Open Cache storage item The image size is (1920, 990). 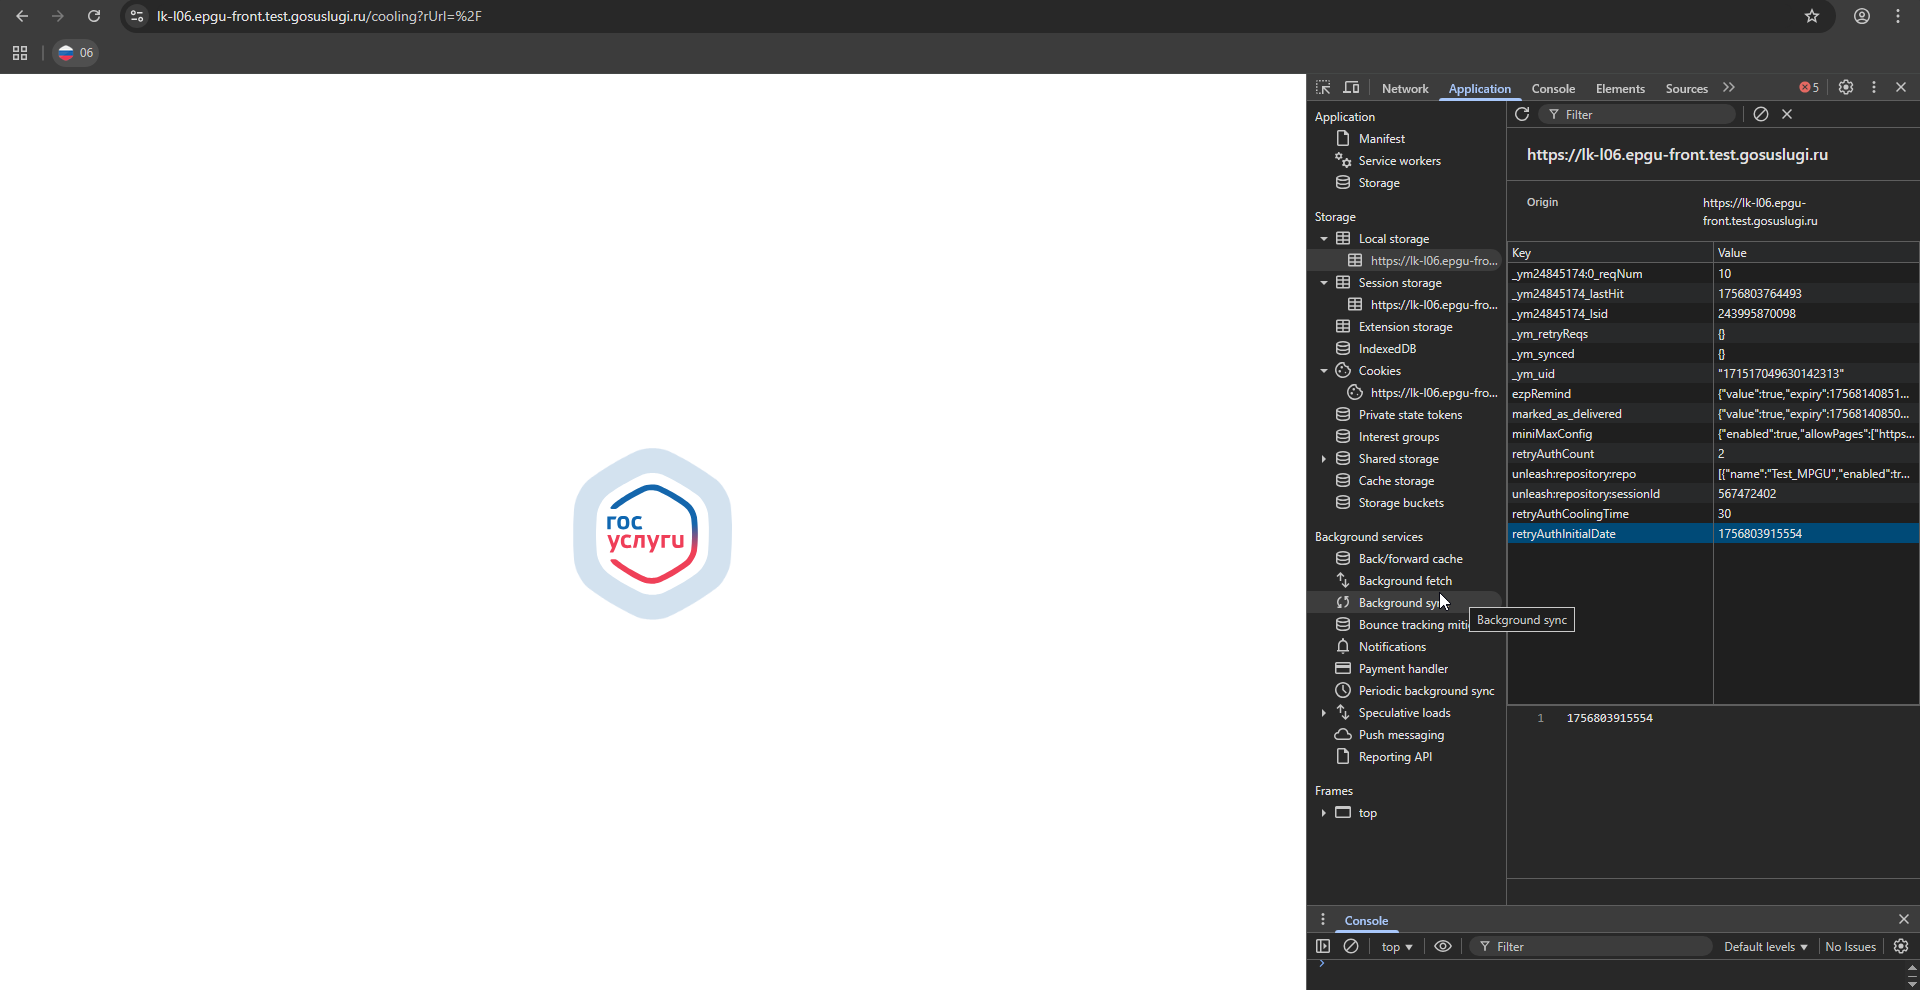coord(1396,481)
